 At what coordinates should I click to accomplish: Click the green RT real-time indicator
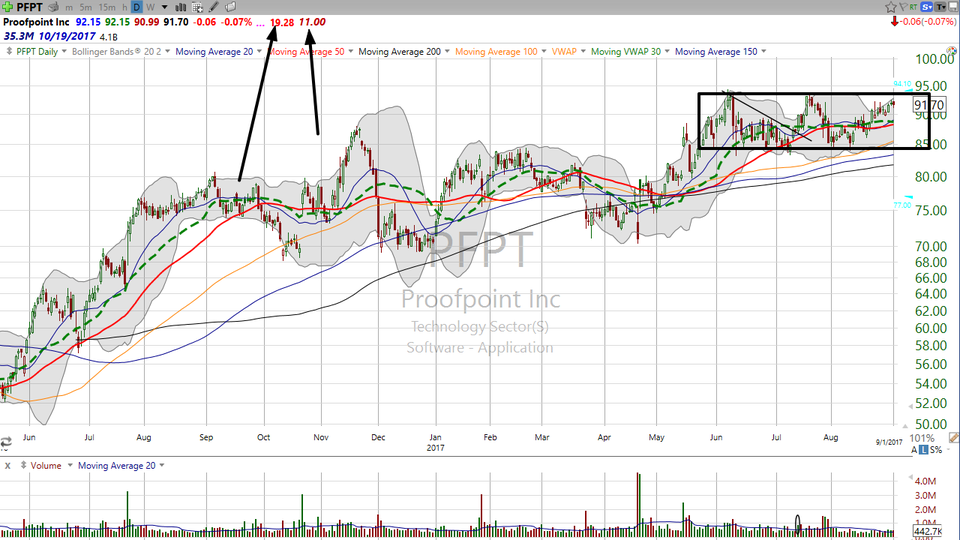tap(913, 7)
